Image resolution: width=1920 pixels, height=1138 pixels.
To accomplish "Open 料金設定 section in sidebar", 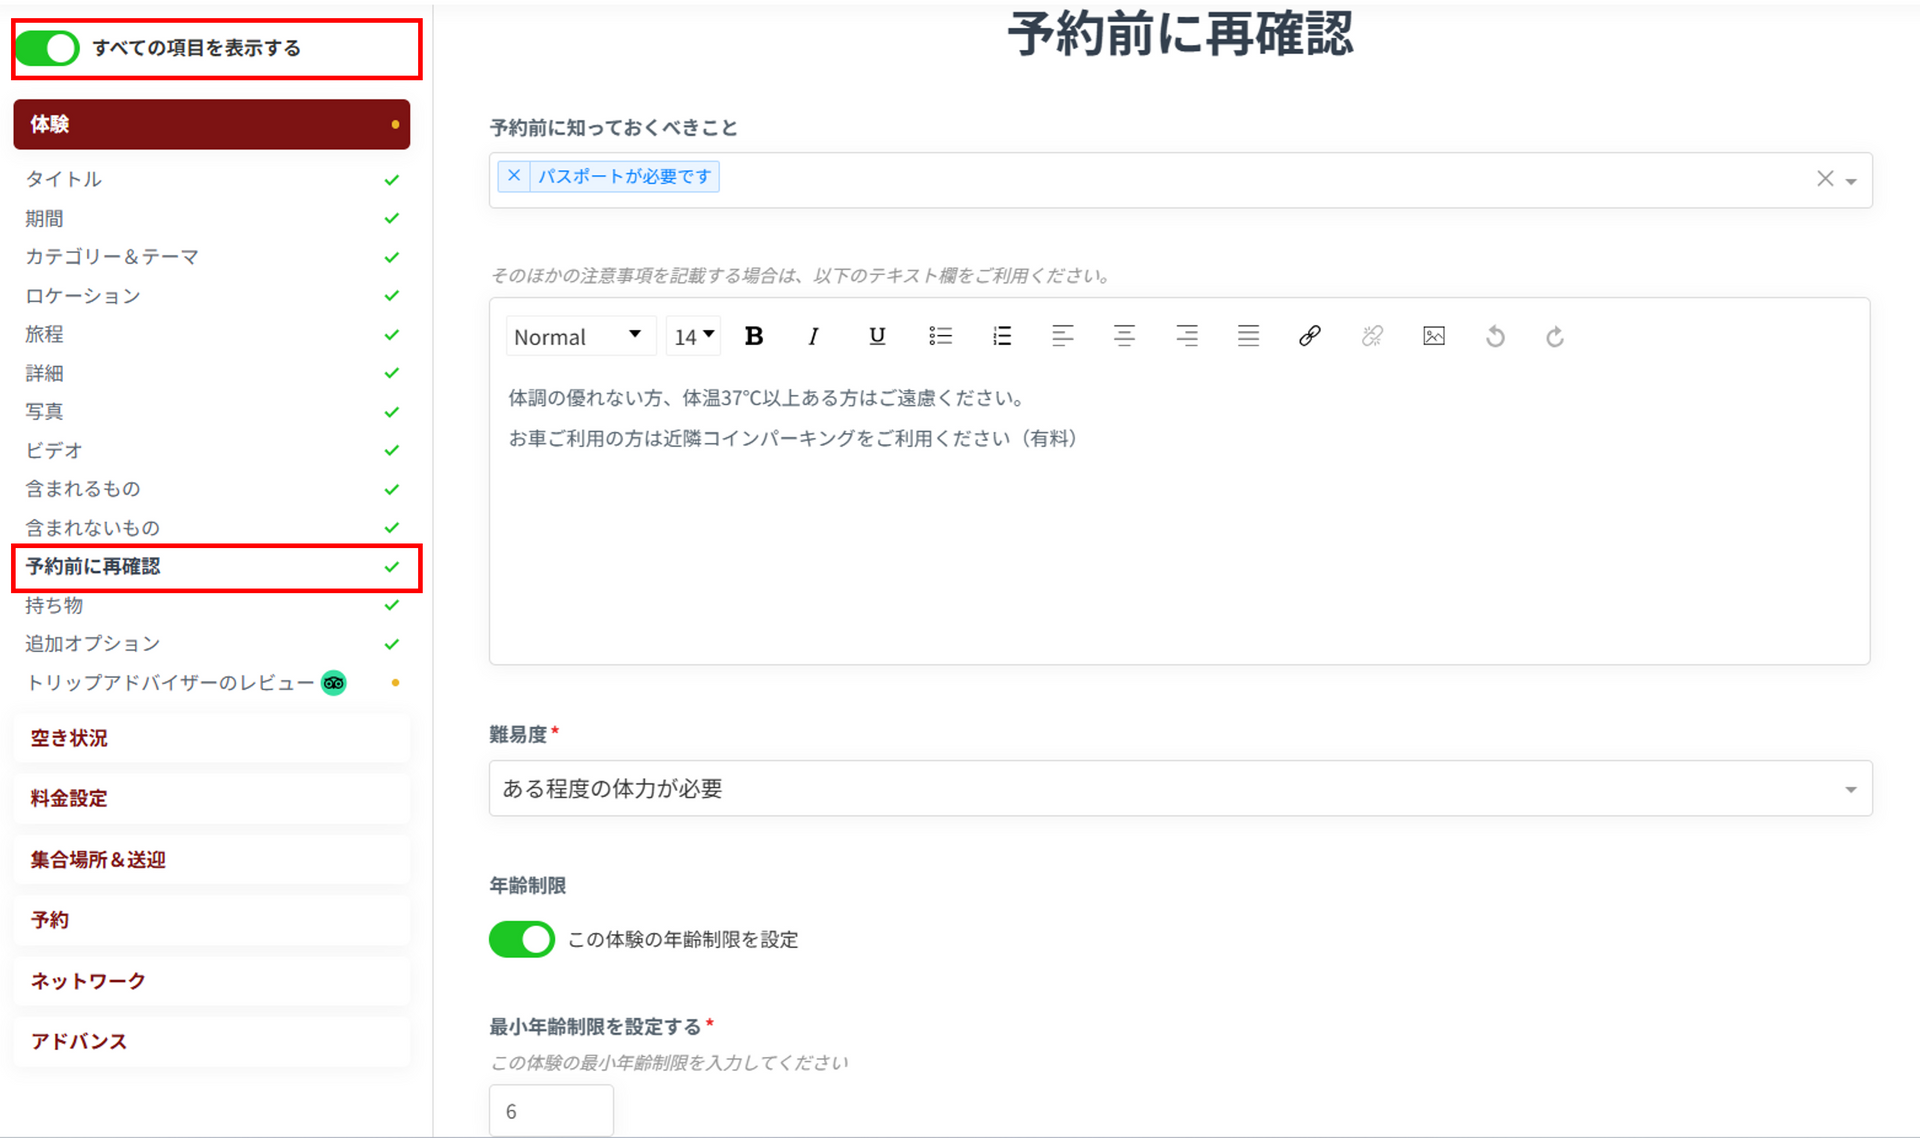I will click(69, 798).
